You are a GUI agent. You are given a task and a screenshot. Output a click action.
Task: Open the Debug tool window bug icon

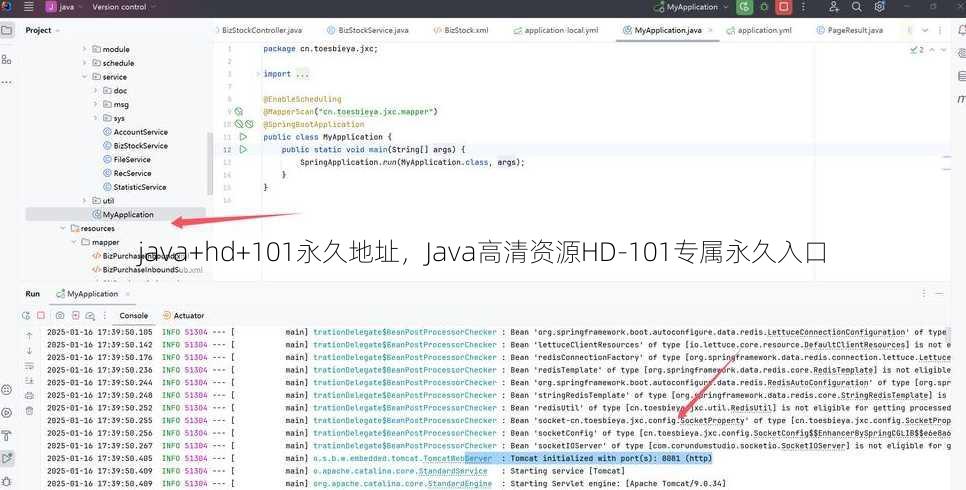coord(7,481)
